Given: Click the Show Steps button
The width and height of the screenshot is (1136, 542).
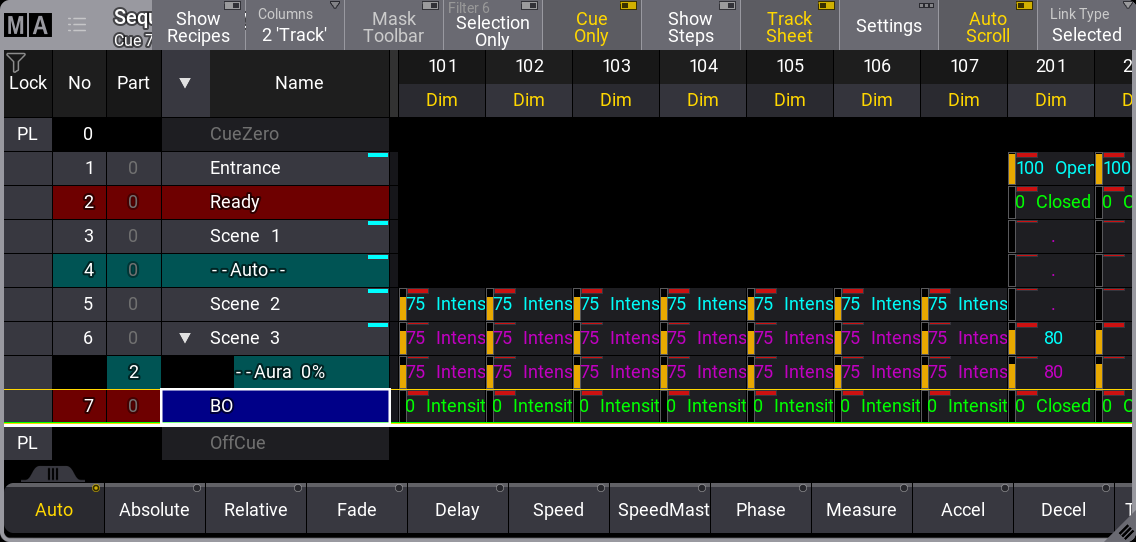Looking at the screenshot, I should pos(690,26).
